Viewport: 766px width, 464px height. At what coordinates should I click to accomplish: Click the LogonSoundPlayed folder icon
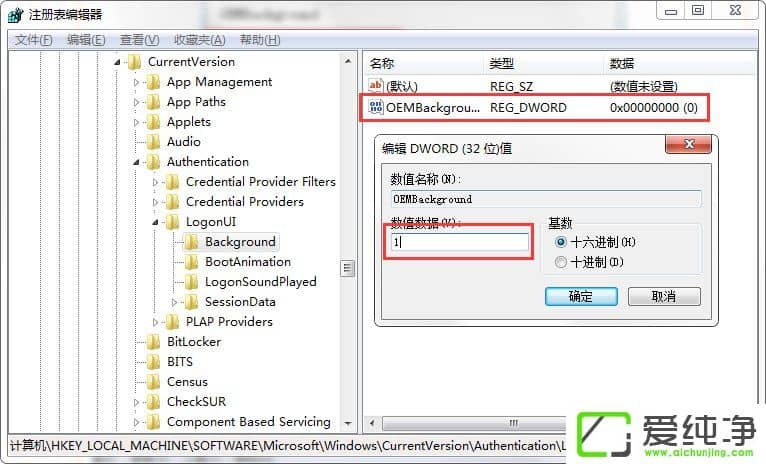(x=192, y=282)
